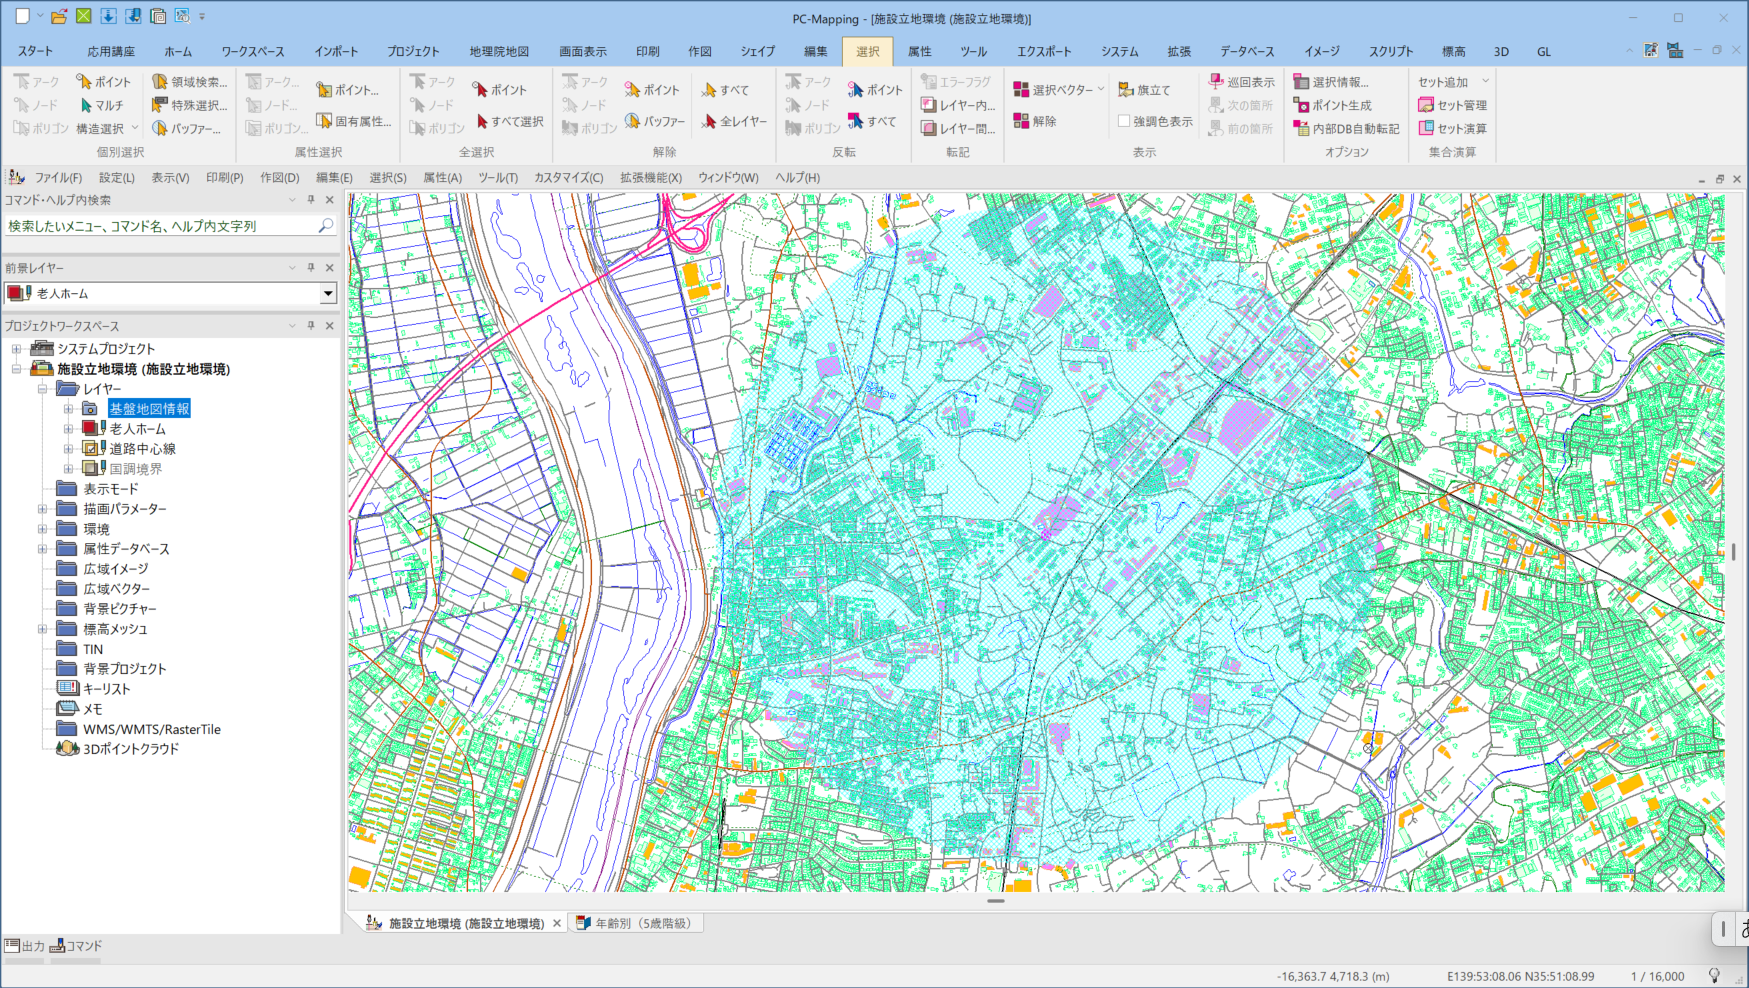Viewport: 1749px width, 988px height.
Task: Switch to the 属性 ribbon tab
Action: [919, 51]
